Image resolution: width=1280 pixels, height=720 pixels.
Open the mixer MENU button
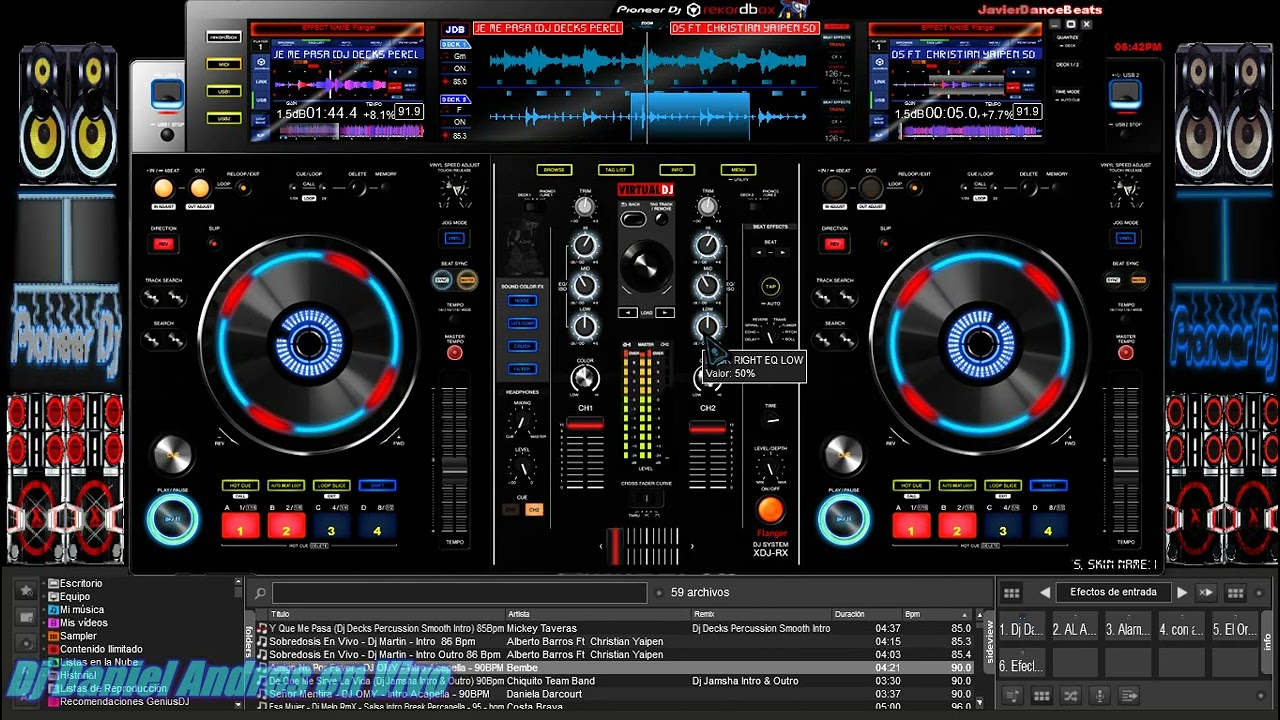738,170
